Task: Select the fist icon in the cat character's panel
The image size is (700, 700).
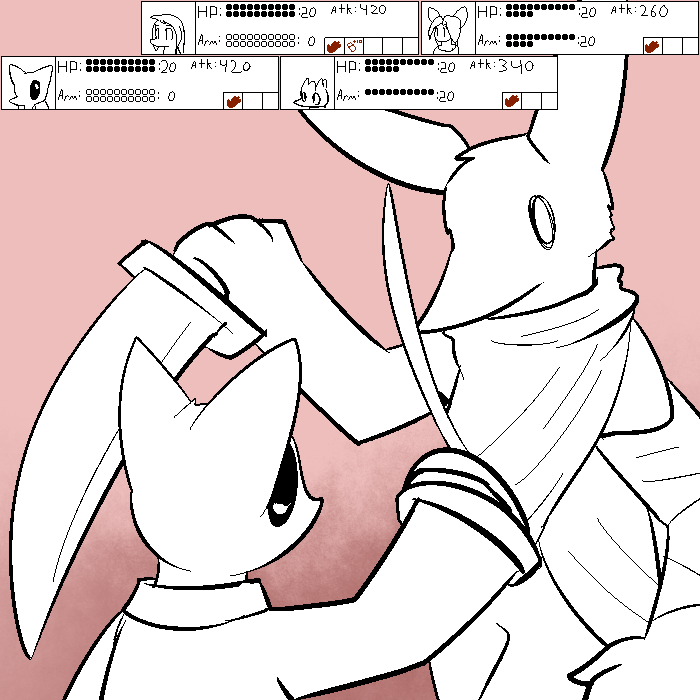Action: coord(233,100)
